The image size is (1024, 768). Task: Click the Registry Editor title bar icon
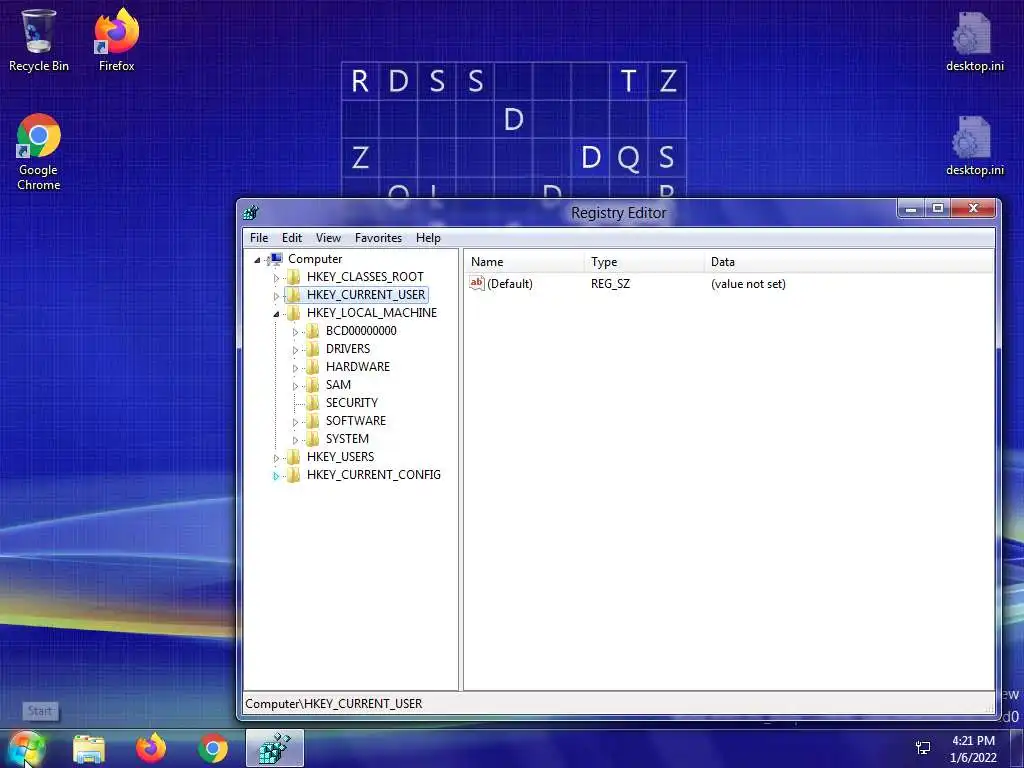[251, 212]
